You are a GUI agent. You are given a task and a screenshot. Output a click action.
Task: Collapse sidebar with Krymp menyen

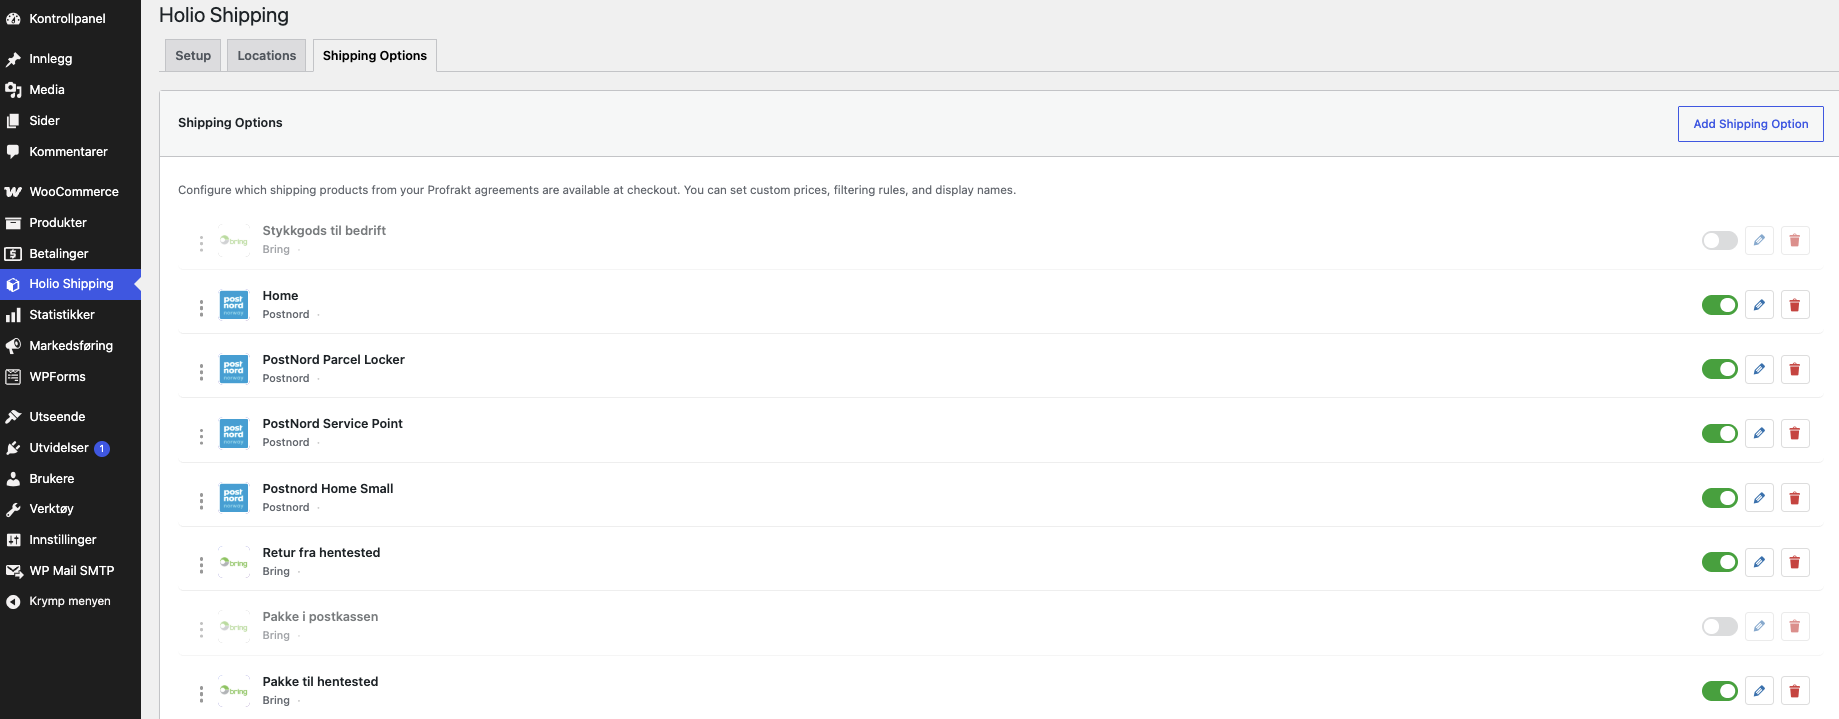70,602
